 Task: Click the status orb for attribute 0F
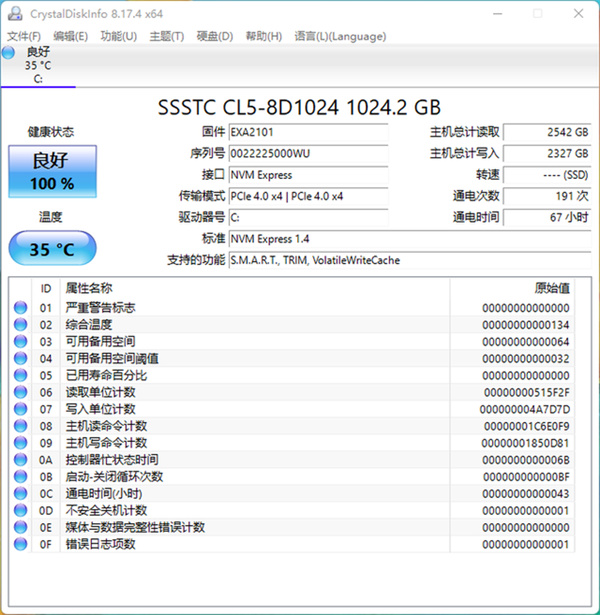pos(20,544)
